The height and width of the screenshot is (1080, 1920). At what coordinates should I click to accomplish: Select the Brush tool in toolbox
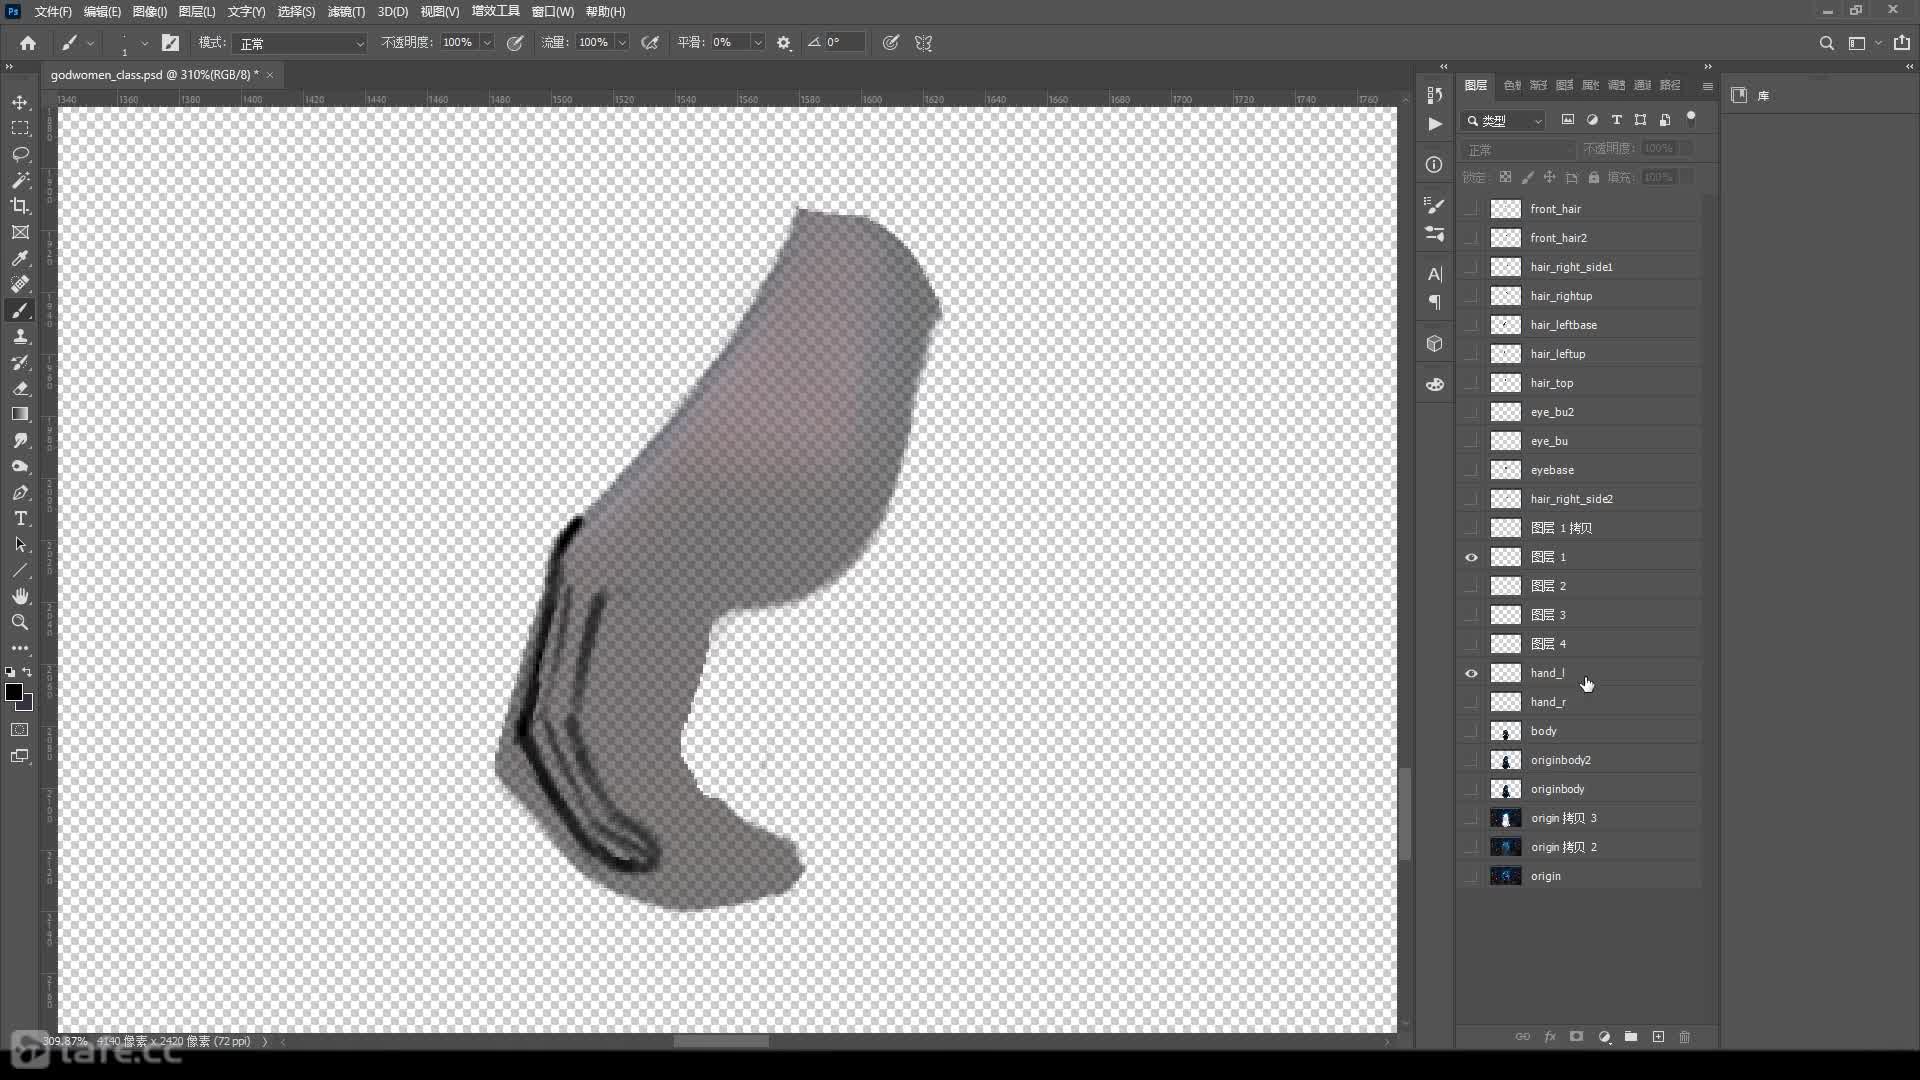coord(20,310)
